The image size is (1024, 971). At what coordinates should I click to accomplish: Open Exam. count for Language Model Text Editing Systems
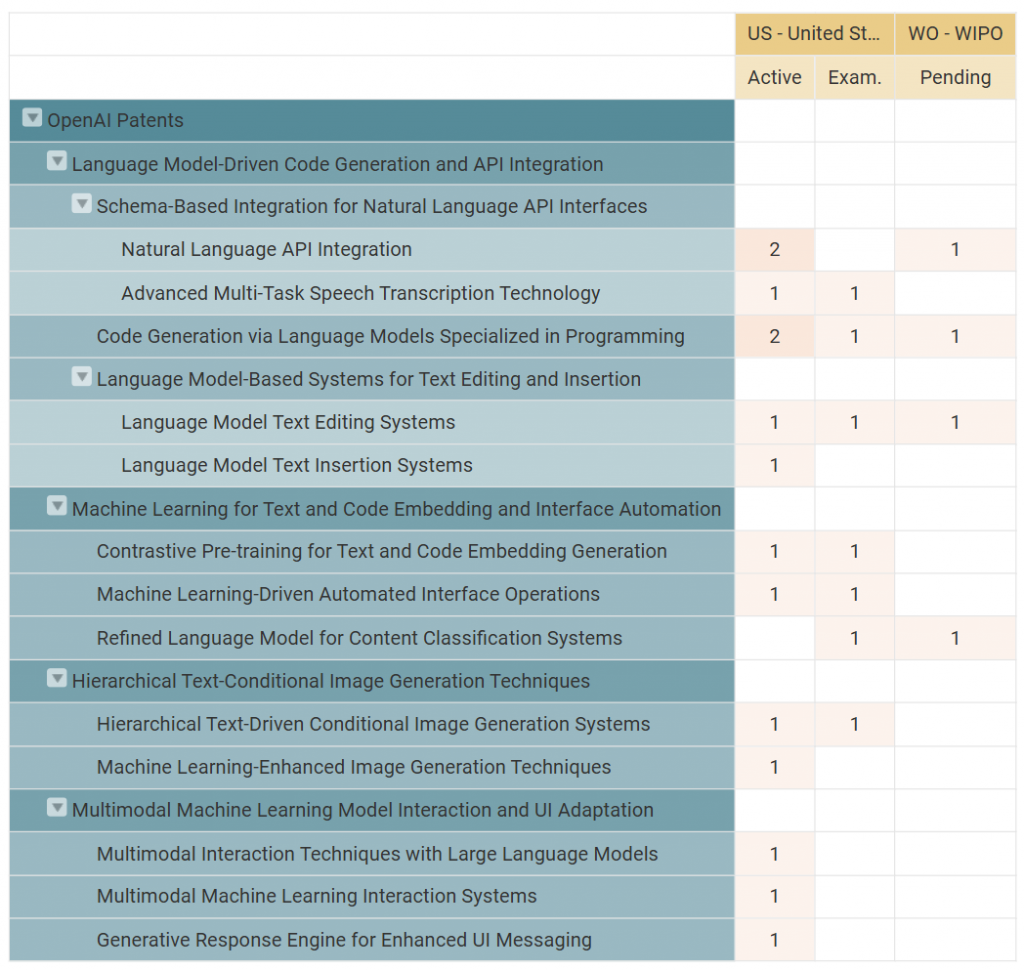[854, 422]
